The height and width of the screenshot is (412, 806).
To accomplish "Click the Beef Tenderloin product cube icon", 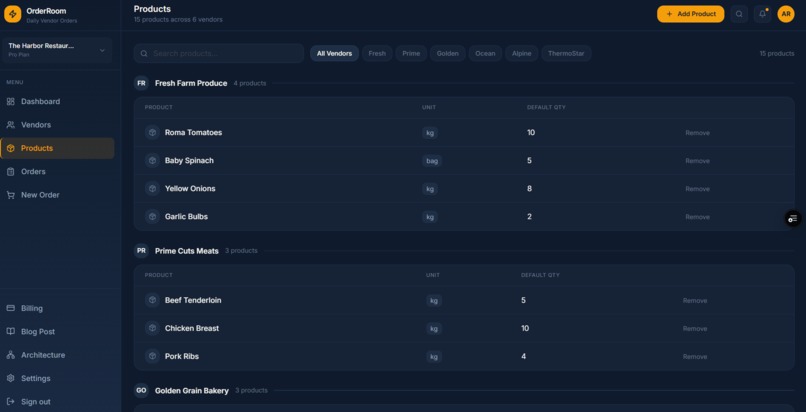I will [x=152, y=300].
